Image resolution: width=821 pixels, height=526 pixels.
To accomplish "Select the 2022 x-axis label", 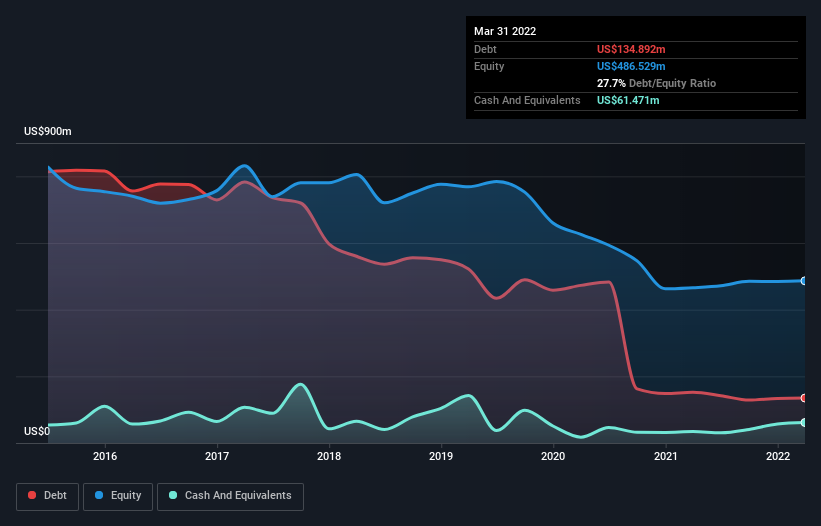I will click(x=778, y=456).
